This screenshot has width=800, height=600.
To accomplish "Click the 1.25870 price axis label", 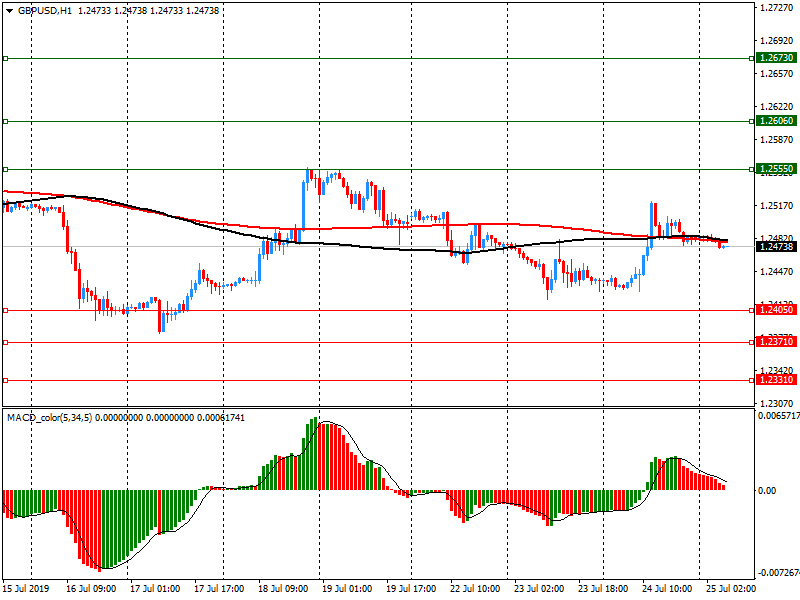I will pyautogui.click(x=777, y=140).
